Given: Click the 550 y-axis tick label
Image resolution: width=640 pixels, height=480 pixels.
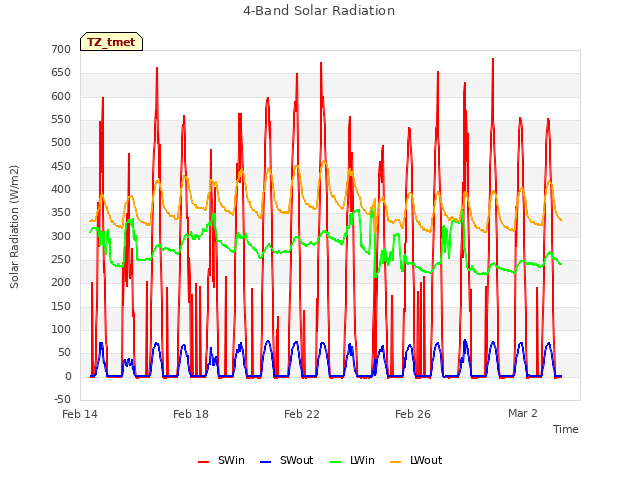Looking at the screenshot, I should pos(61,120).
